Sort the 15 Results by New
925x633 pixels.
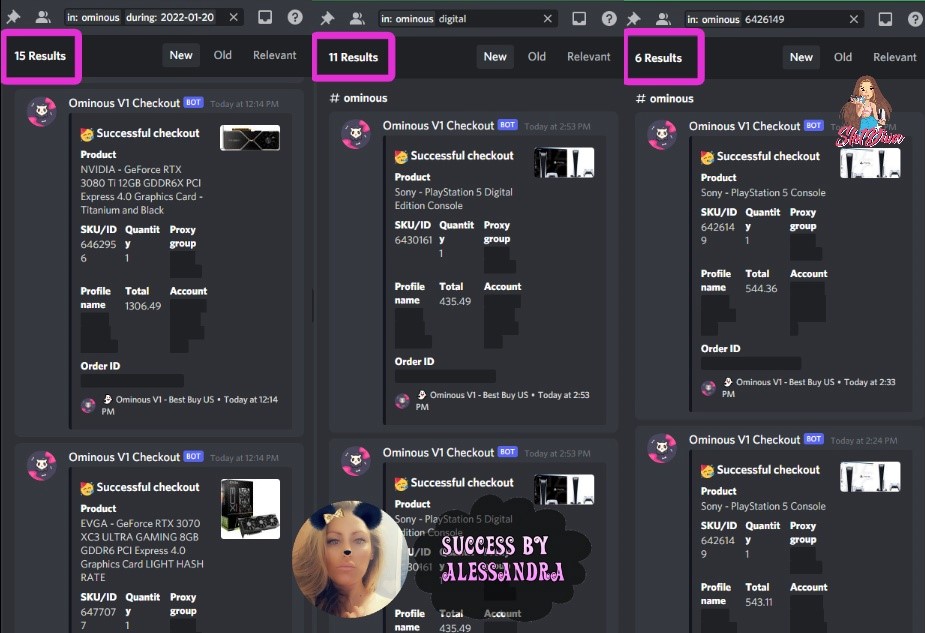(181, 55)
